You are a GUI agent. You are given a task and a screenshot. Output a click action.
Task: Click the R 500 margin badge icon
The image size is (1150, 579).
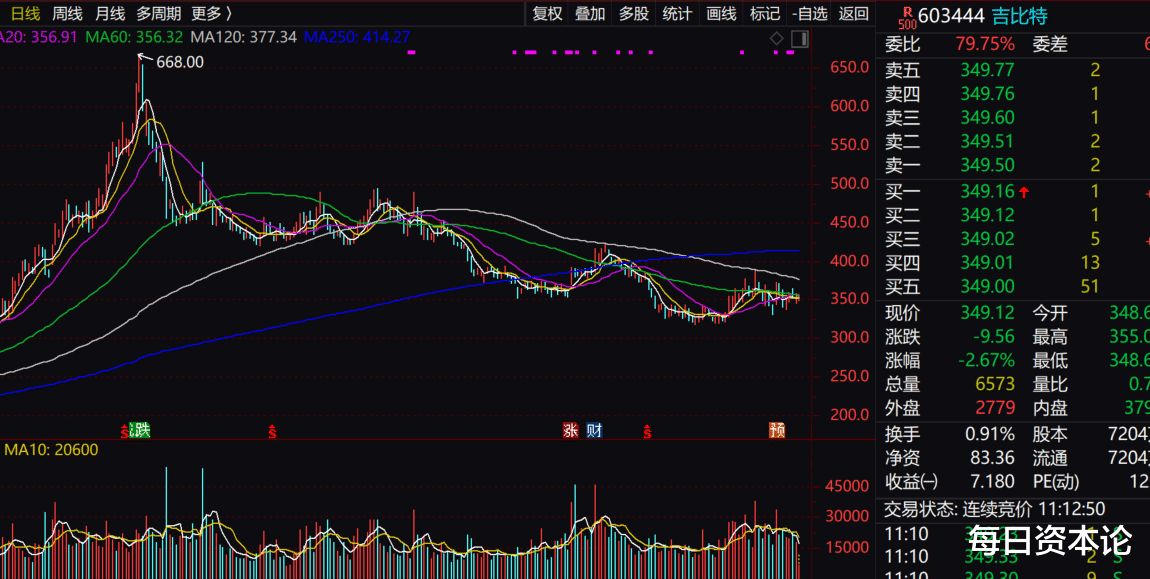[x=908, y=15]
